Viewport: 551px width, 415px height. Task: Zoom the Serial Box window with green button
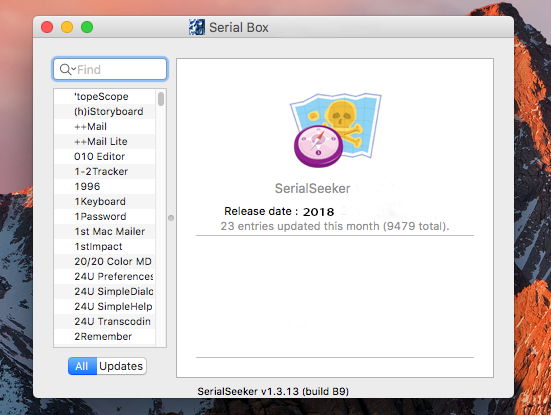(87, 27)
